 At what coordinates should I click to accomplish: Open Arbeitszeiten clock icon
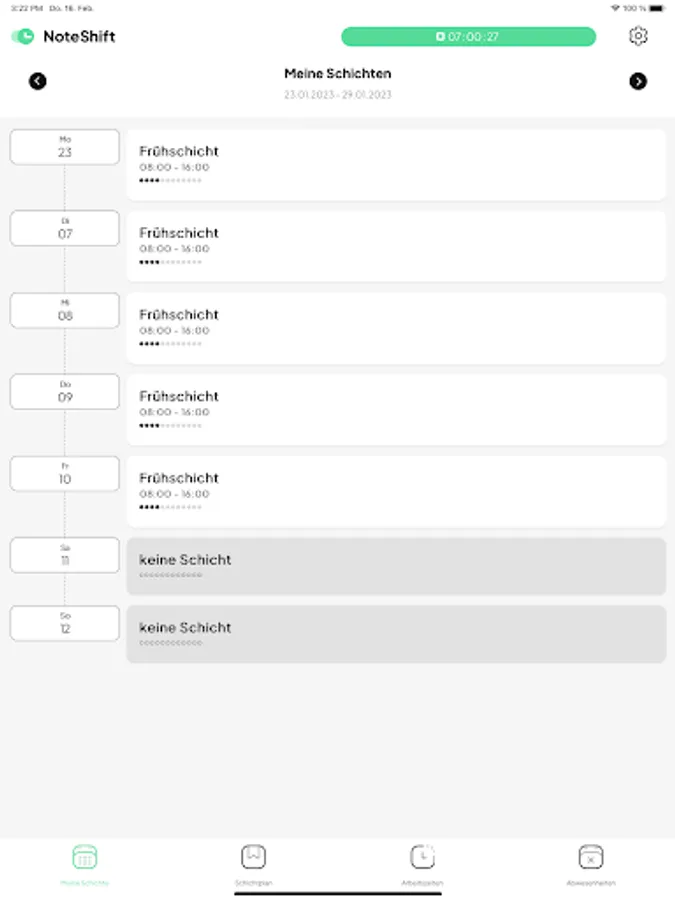(422, 857)
